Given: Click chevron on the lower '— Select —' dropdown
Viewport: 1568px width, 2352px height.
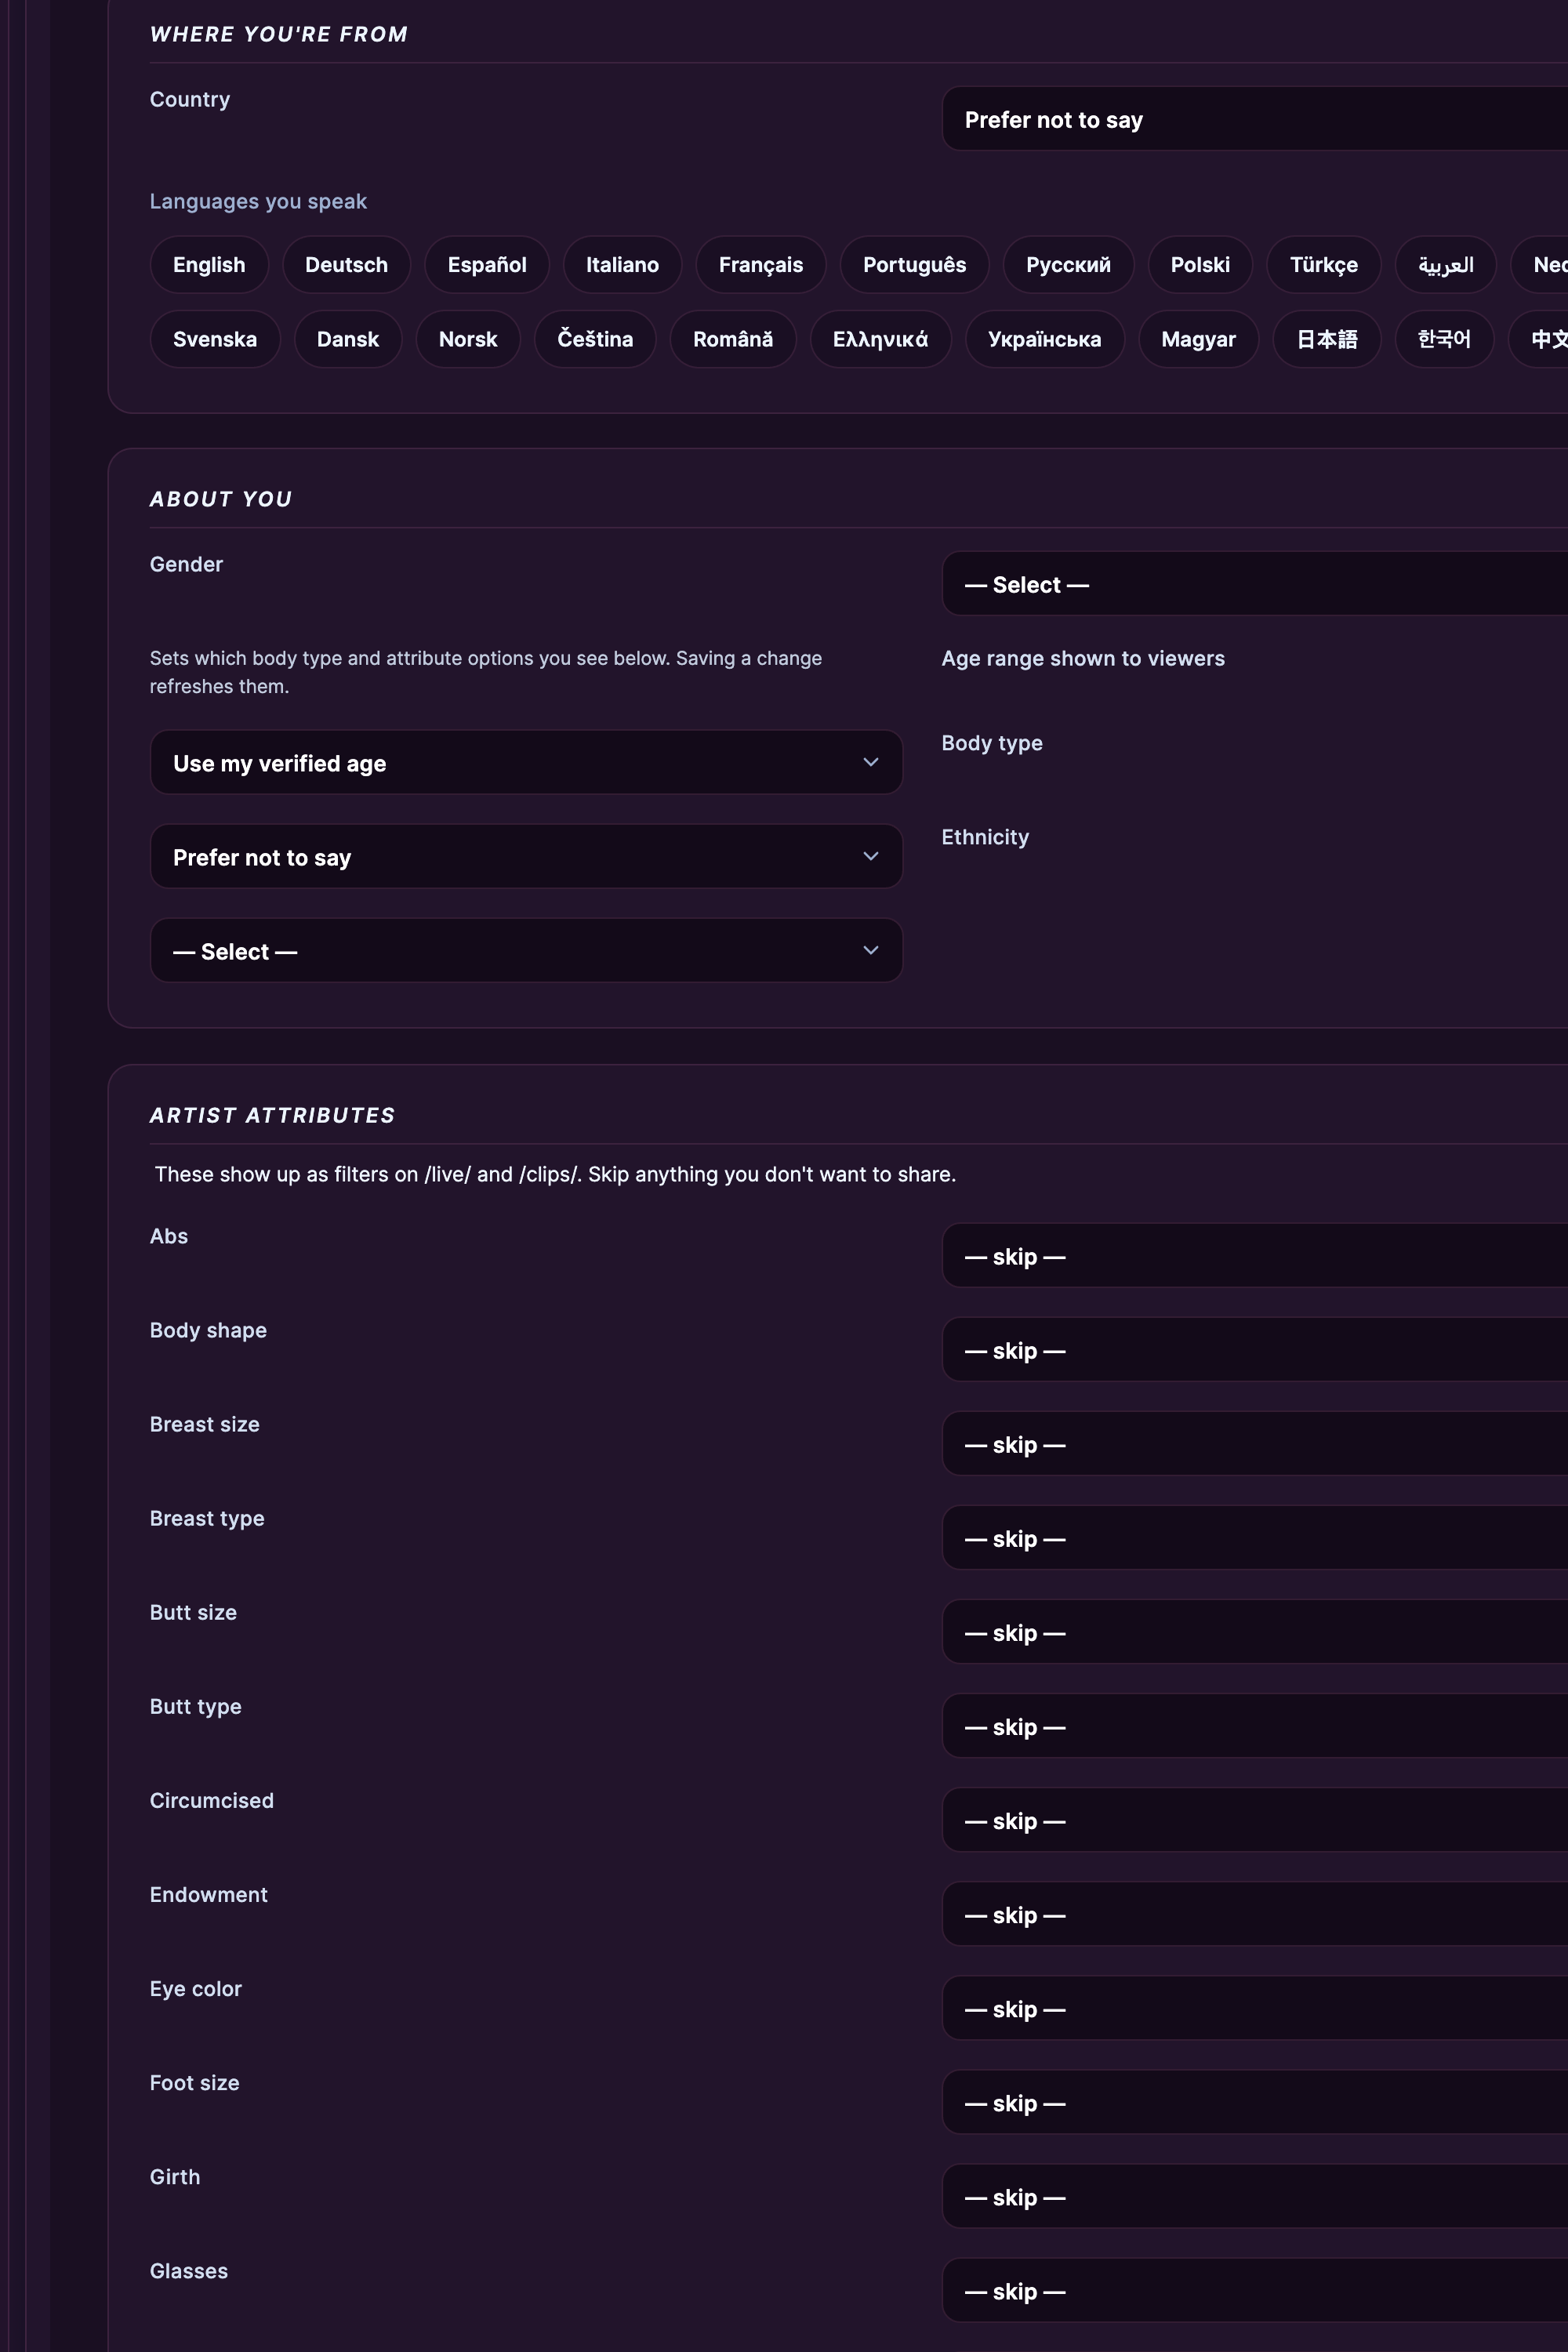Looking at the screenshot, I should click(871, 951).
